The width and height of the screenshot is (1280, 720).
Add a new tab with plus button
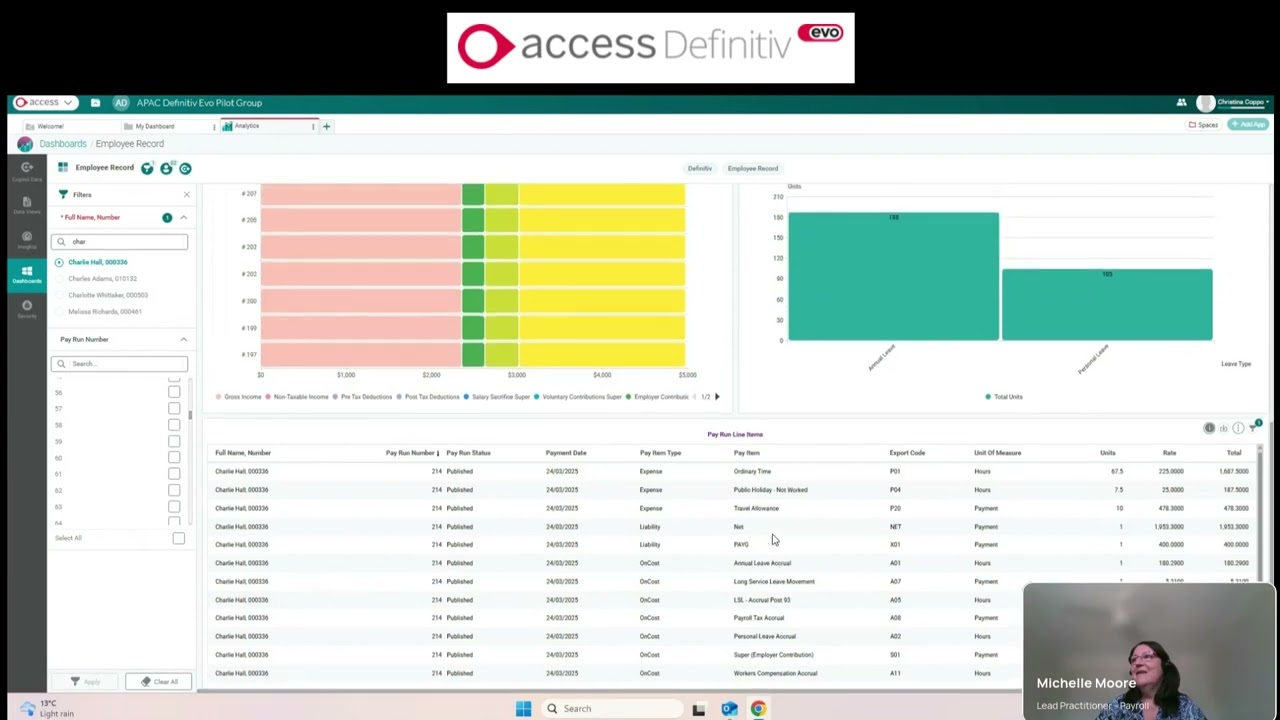pyautogui.click(x=326, y=127)
